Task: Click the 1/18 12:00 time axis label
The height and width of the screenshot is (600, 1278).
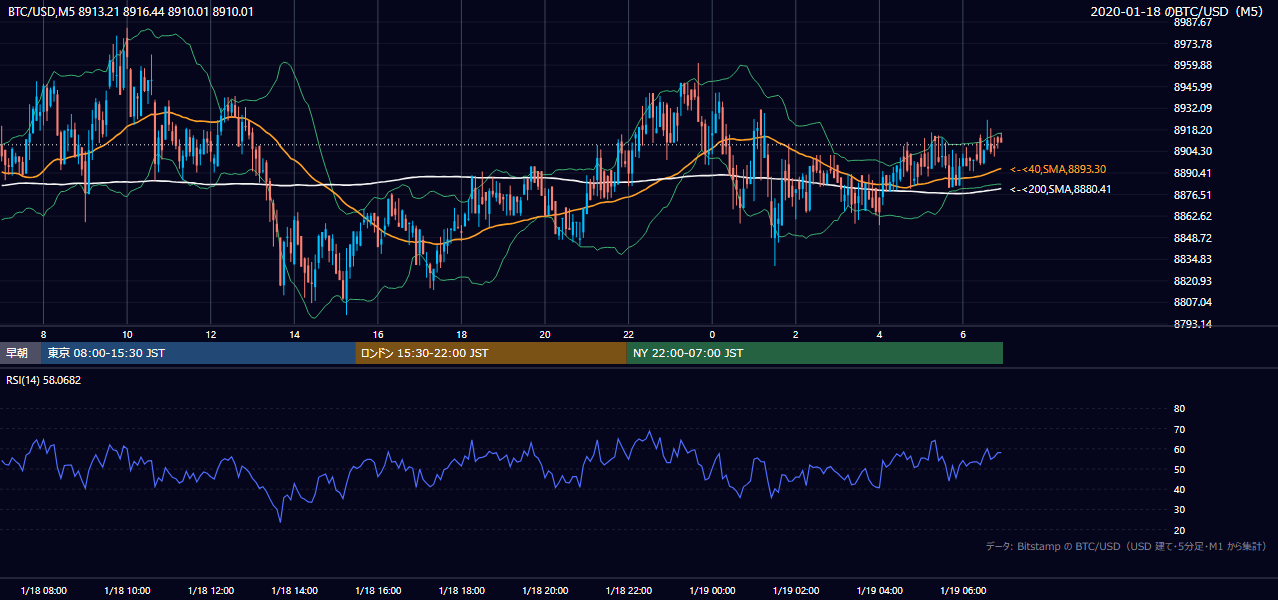Action: point(211,591)
